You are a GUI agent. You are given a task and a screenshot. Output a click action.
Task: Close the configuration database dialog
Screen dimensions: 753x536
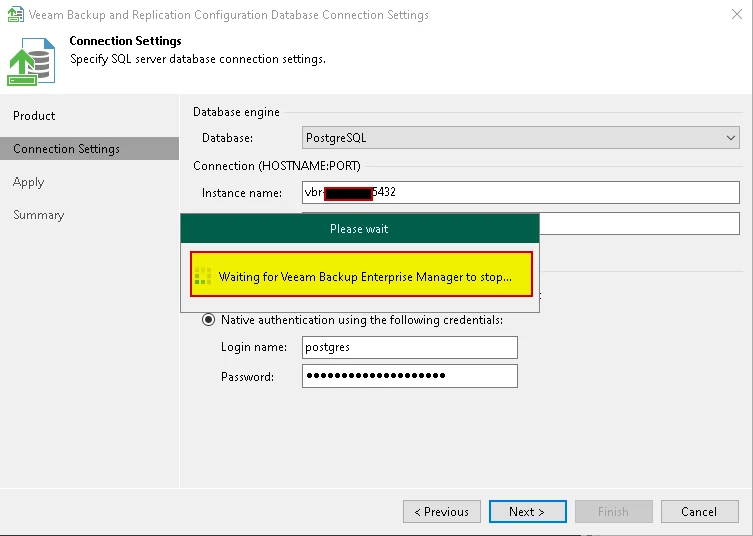pyautogui.click(x=737, y=14)
